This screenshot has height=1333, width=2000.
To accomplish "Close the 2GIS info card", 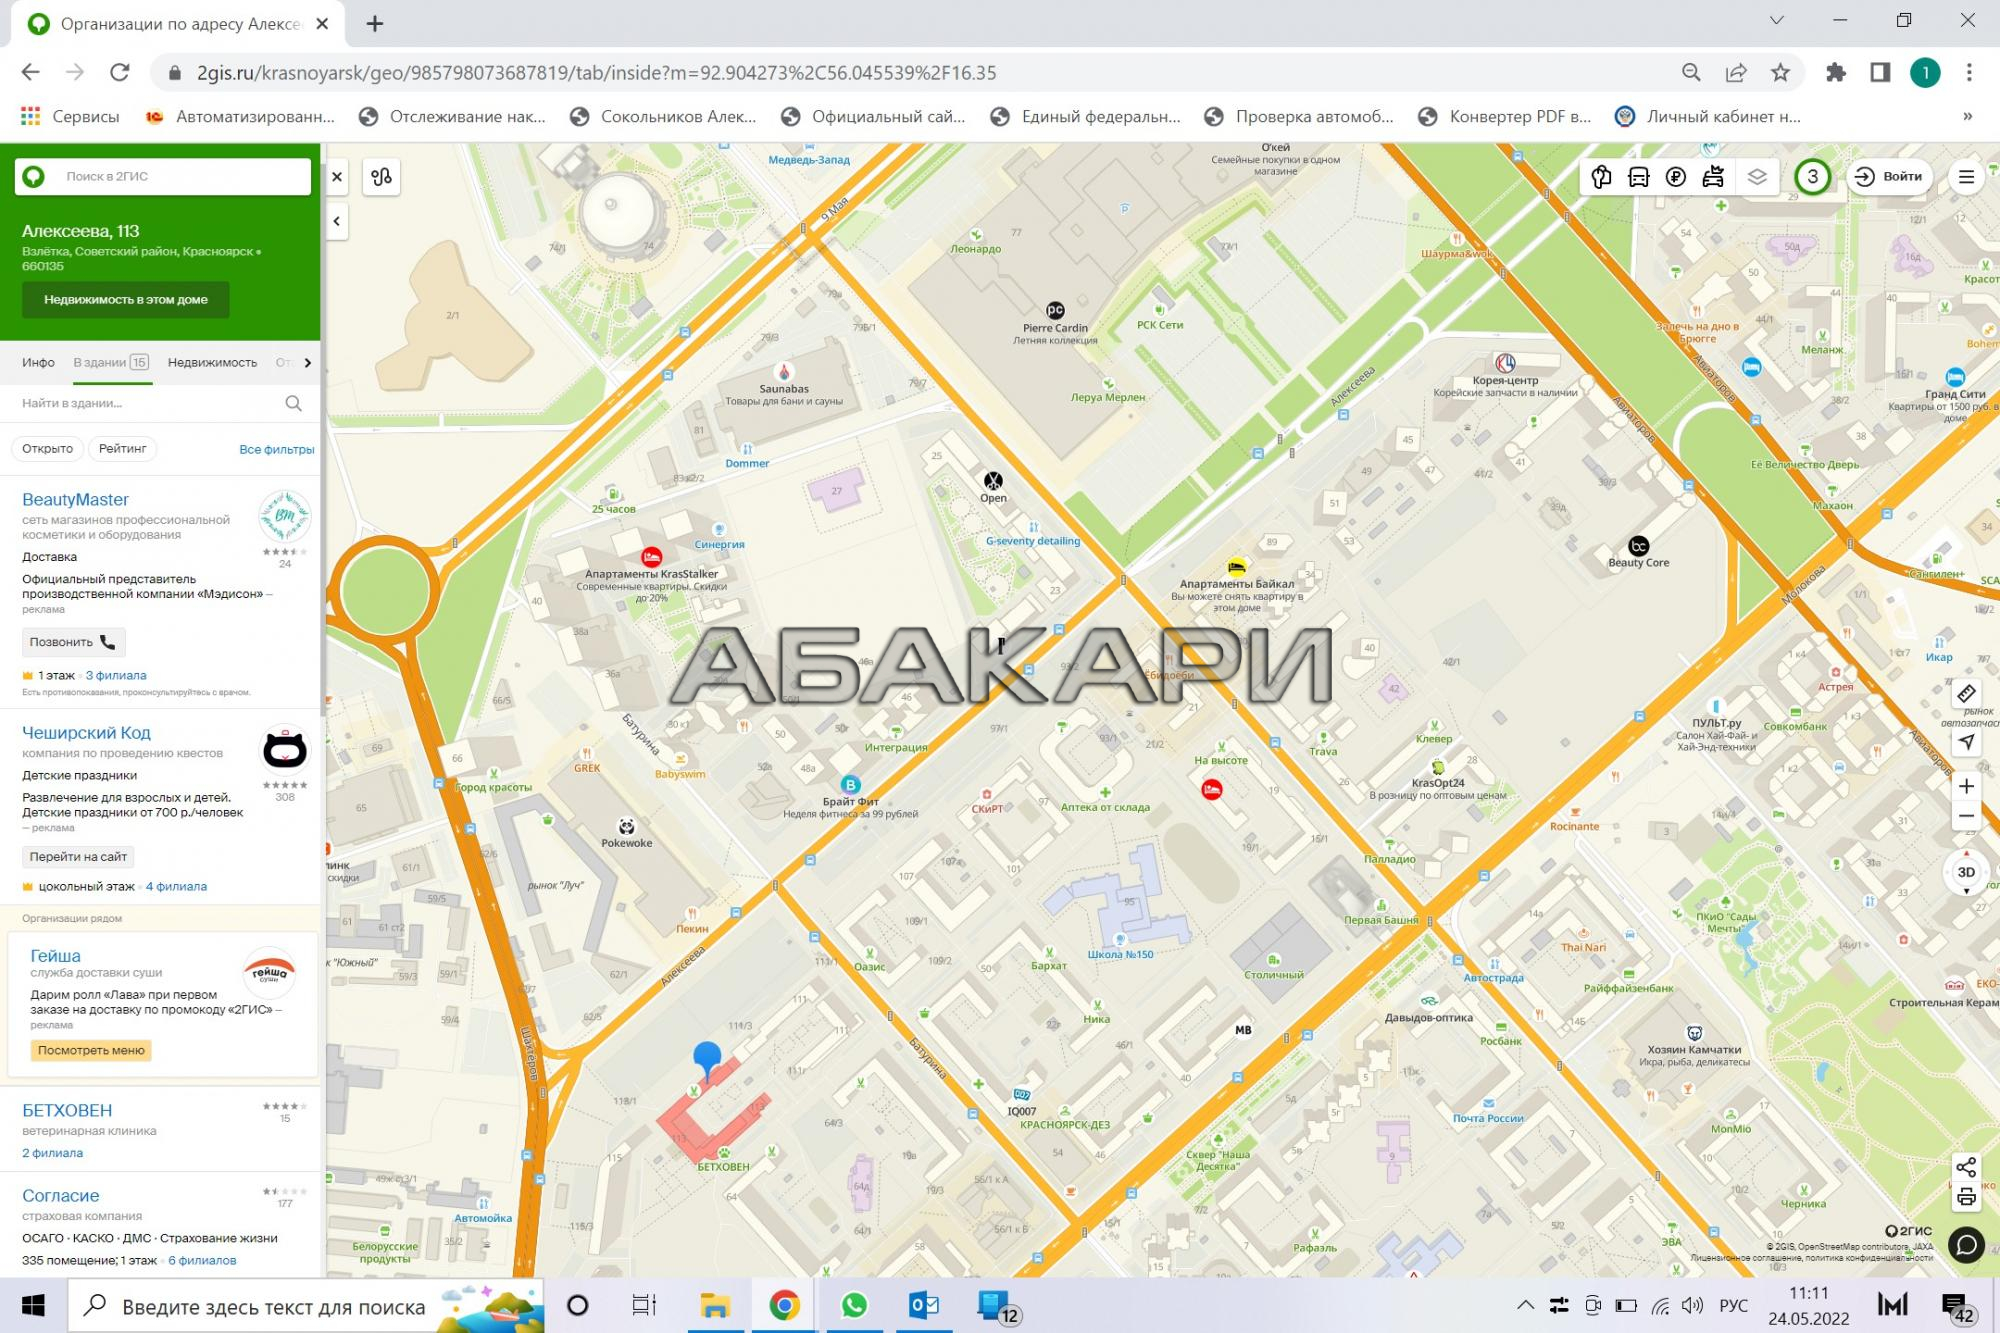I will (337, 177).
